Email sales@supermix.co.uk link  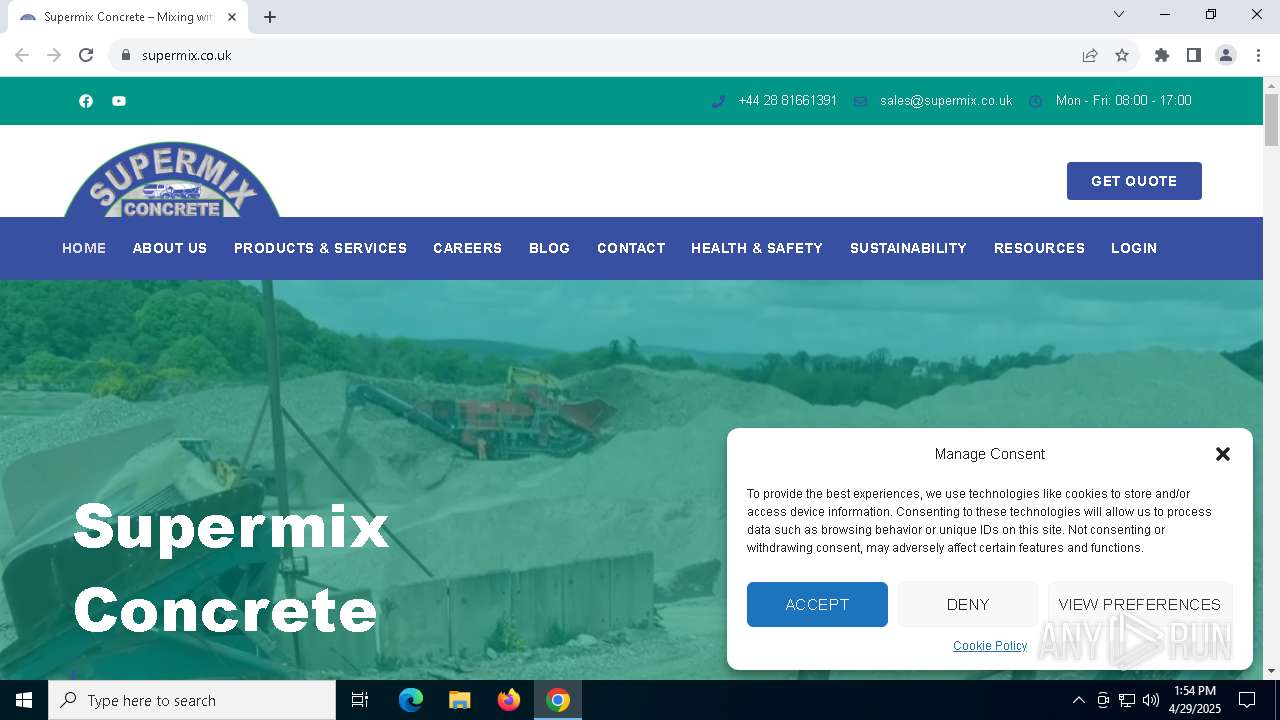[x=946, y=101]
